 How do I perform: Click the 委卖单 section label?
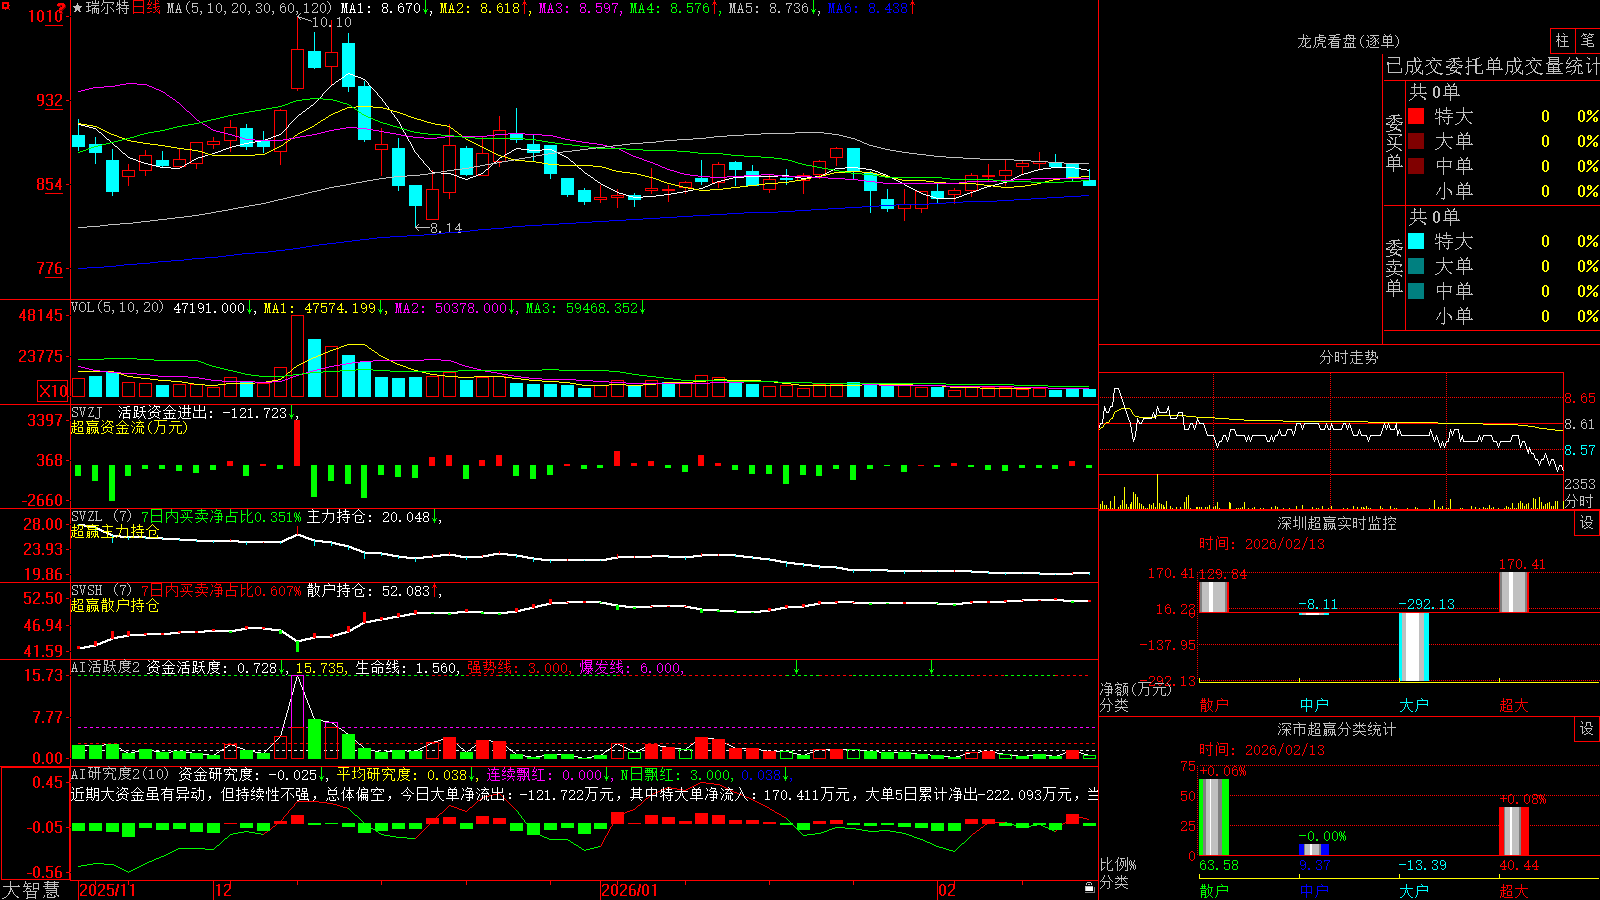[1394, 268]
